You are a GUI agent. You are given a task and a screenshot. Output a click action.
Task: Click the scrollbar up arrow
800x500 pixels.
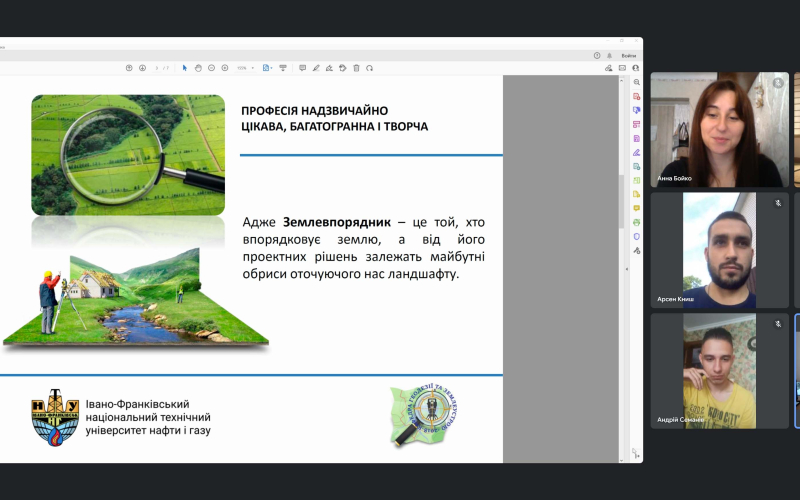click(621, 80)
